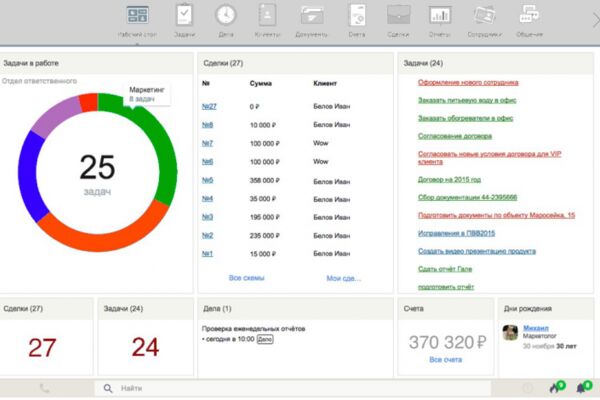Open the Сделки briefcase icon
The width and height of the screenshot is (600, 400).
point(398,15)
